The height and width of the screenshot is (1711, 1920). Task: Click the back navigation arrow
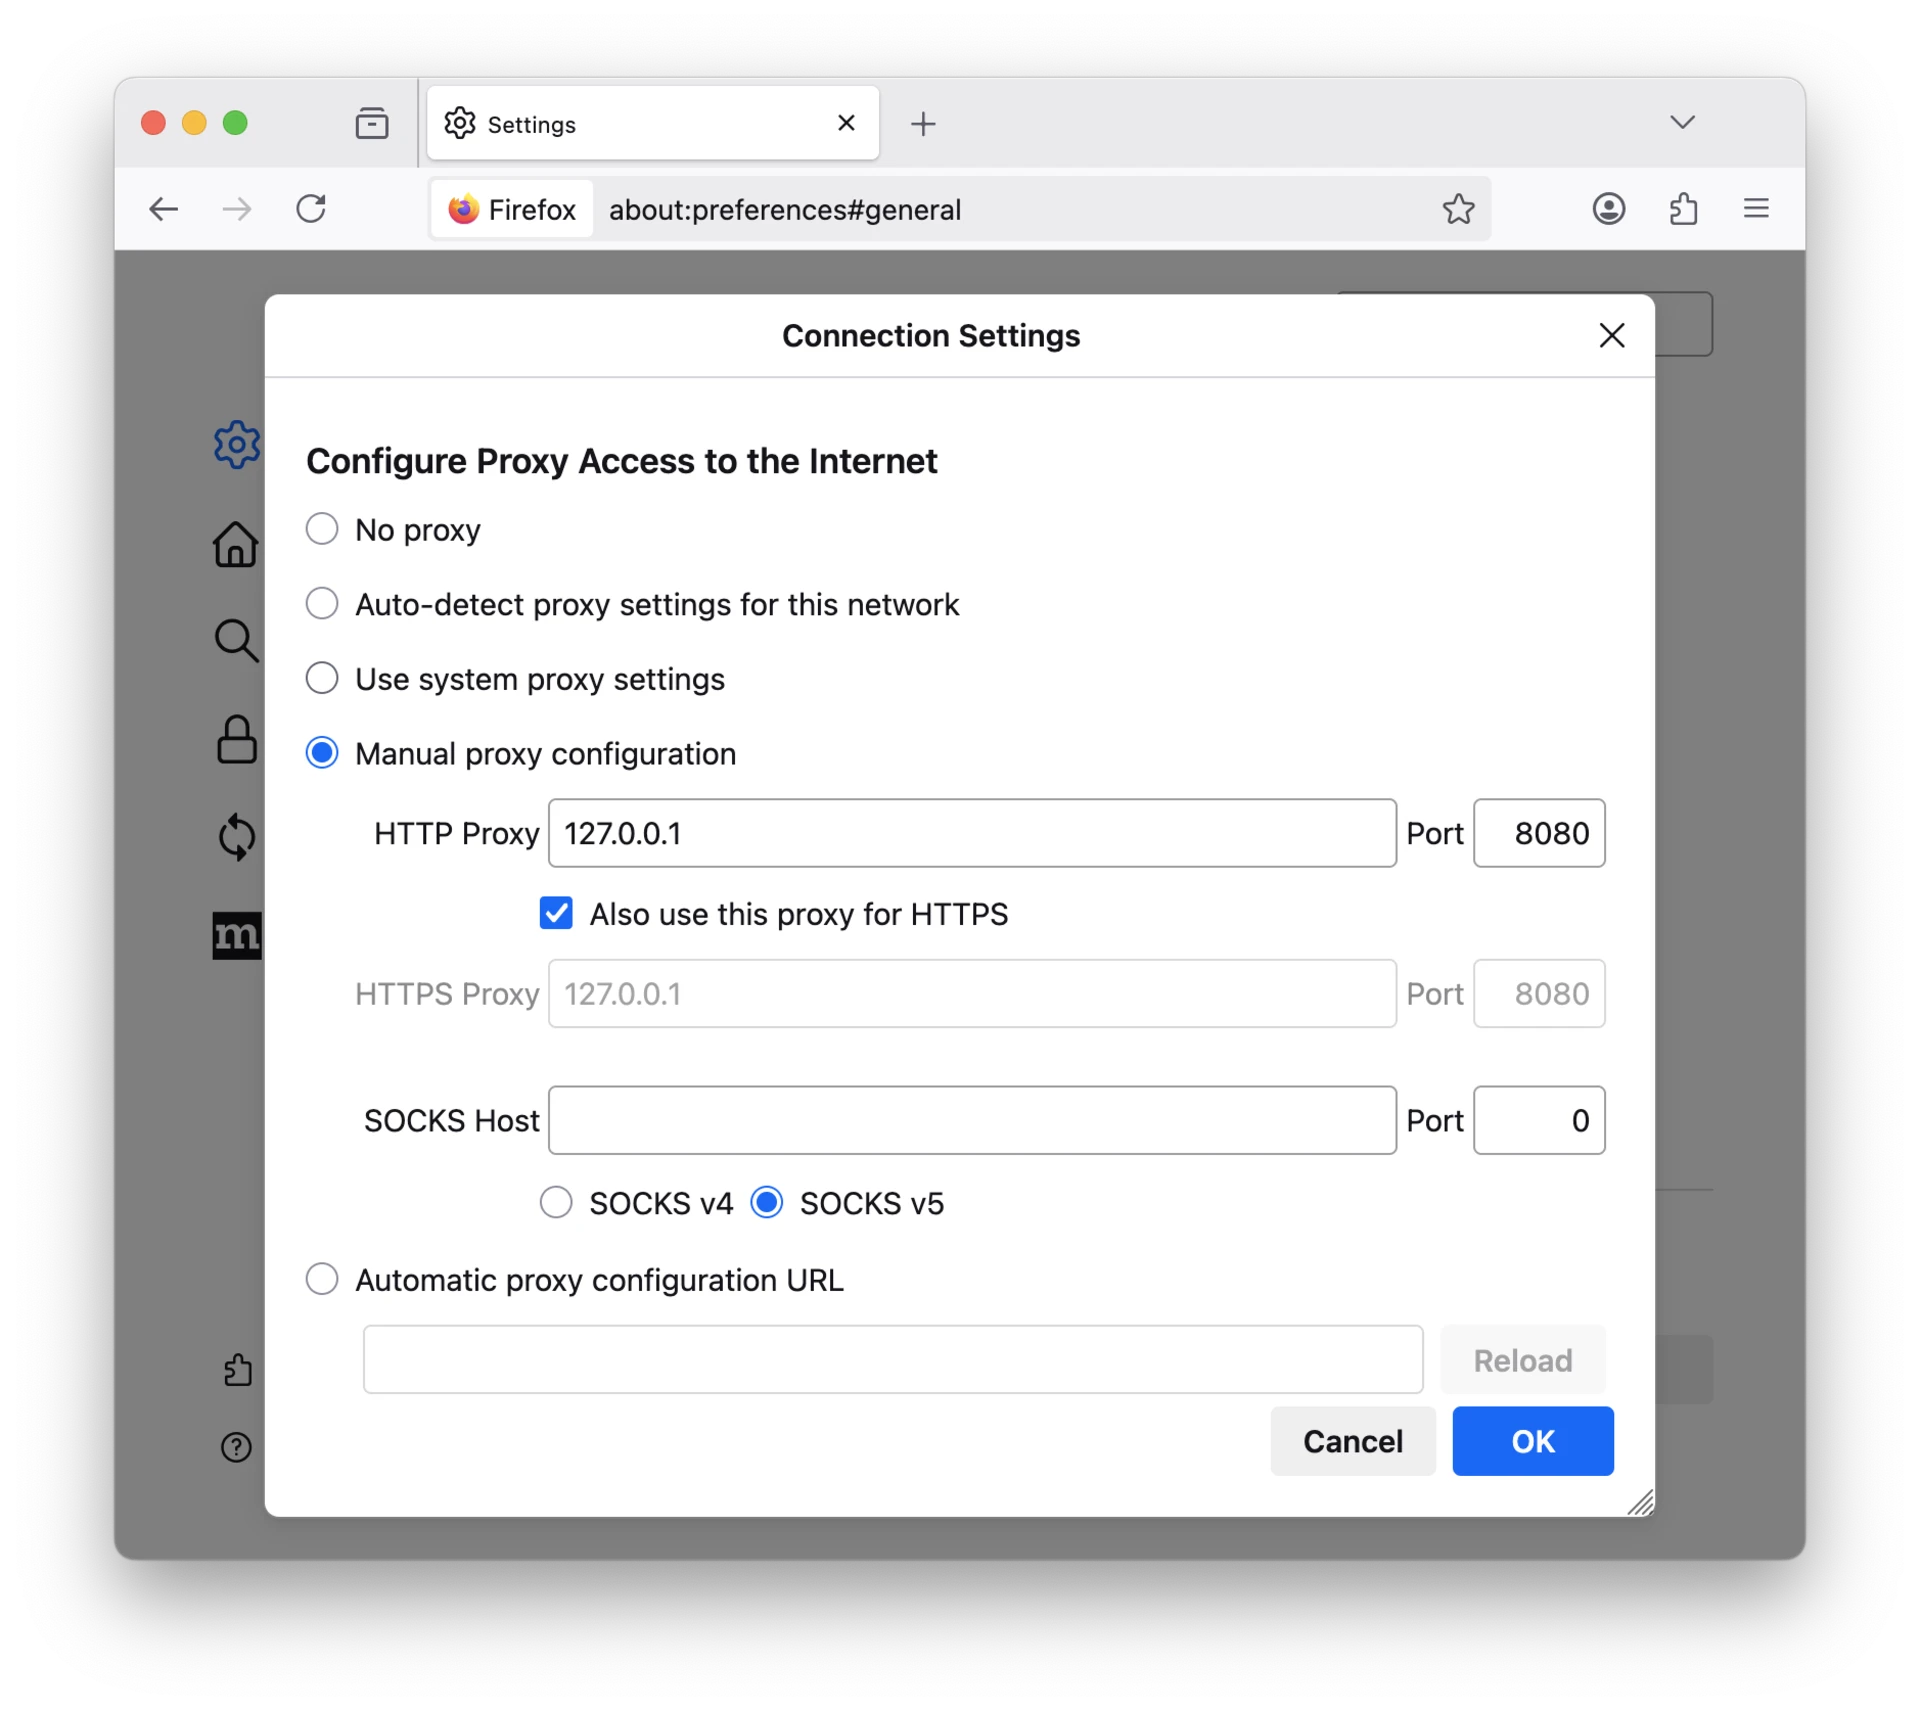coord(164,209)
